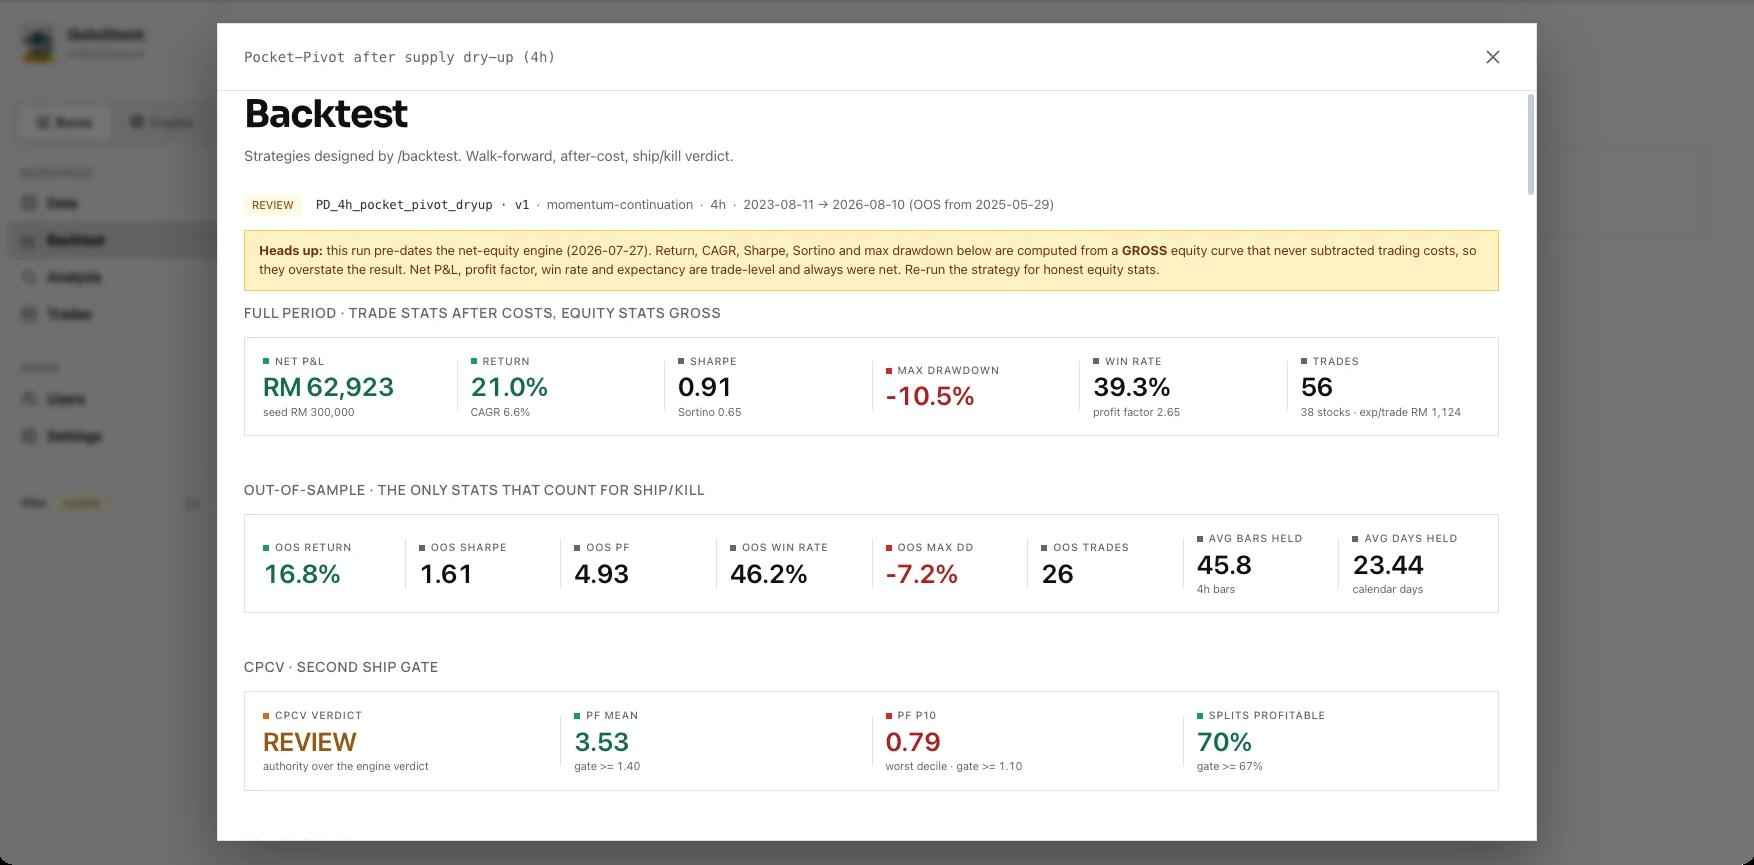Viewport: 1754px width, 865px height.
Task: Select the OOS Max DD value -7.2%
Action: tap(921, 574)
